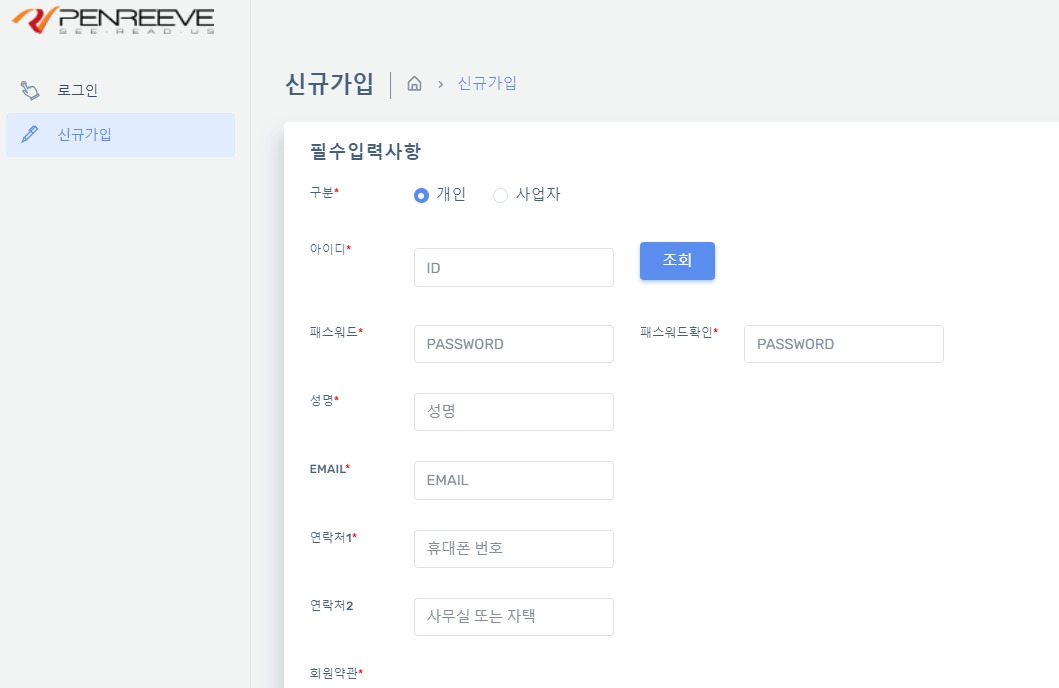
Task: Select the 개인 radio button
Action: click(x=421, y=195)
